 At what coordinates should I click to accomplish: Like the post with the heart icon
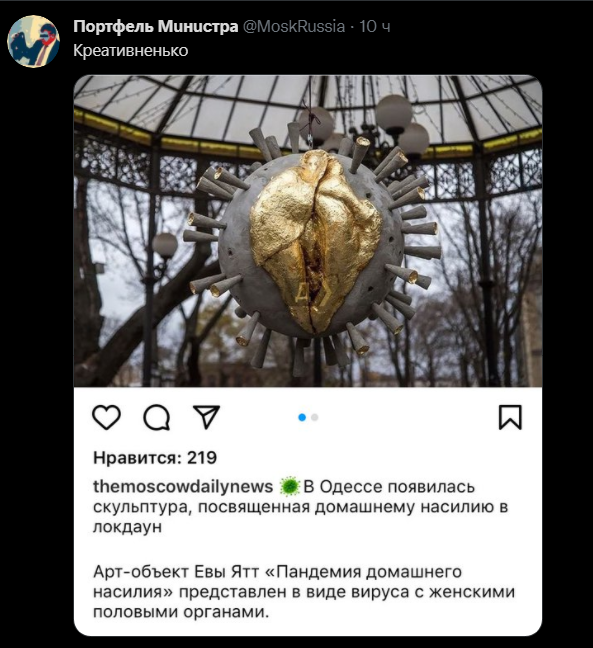point(106,417)
